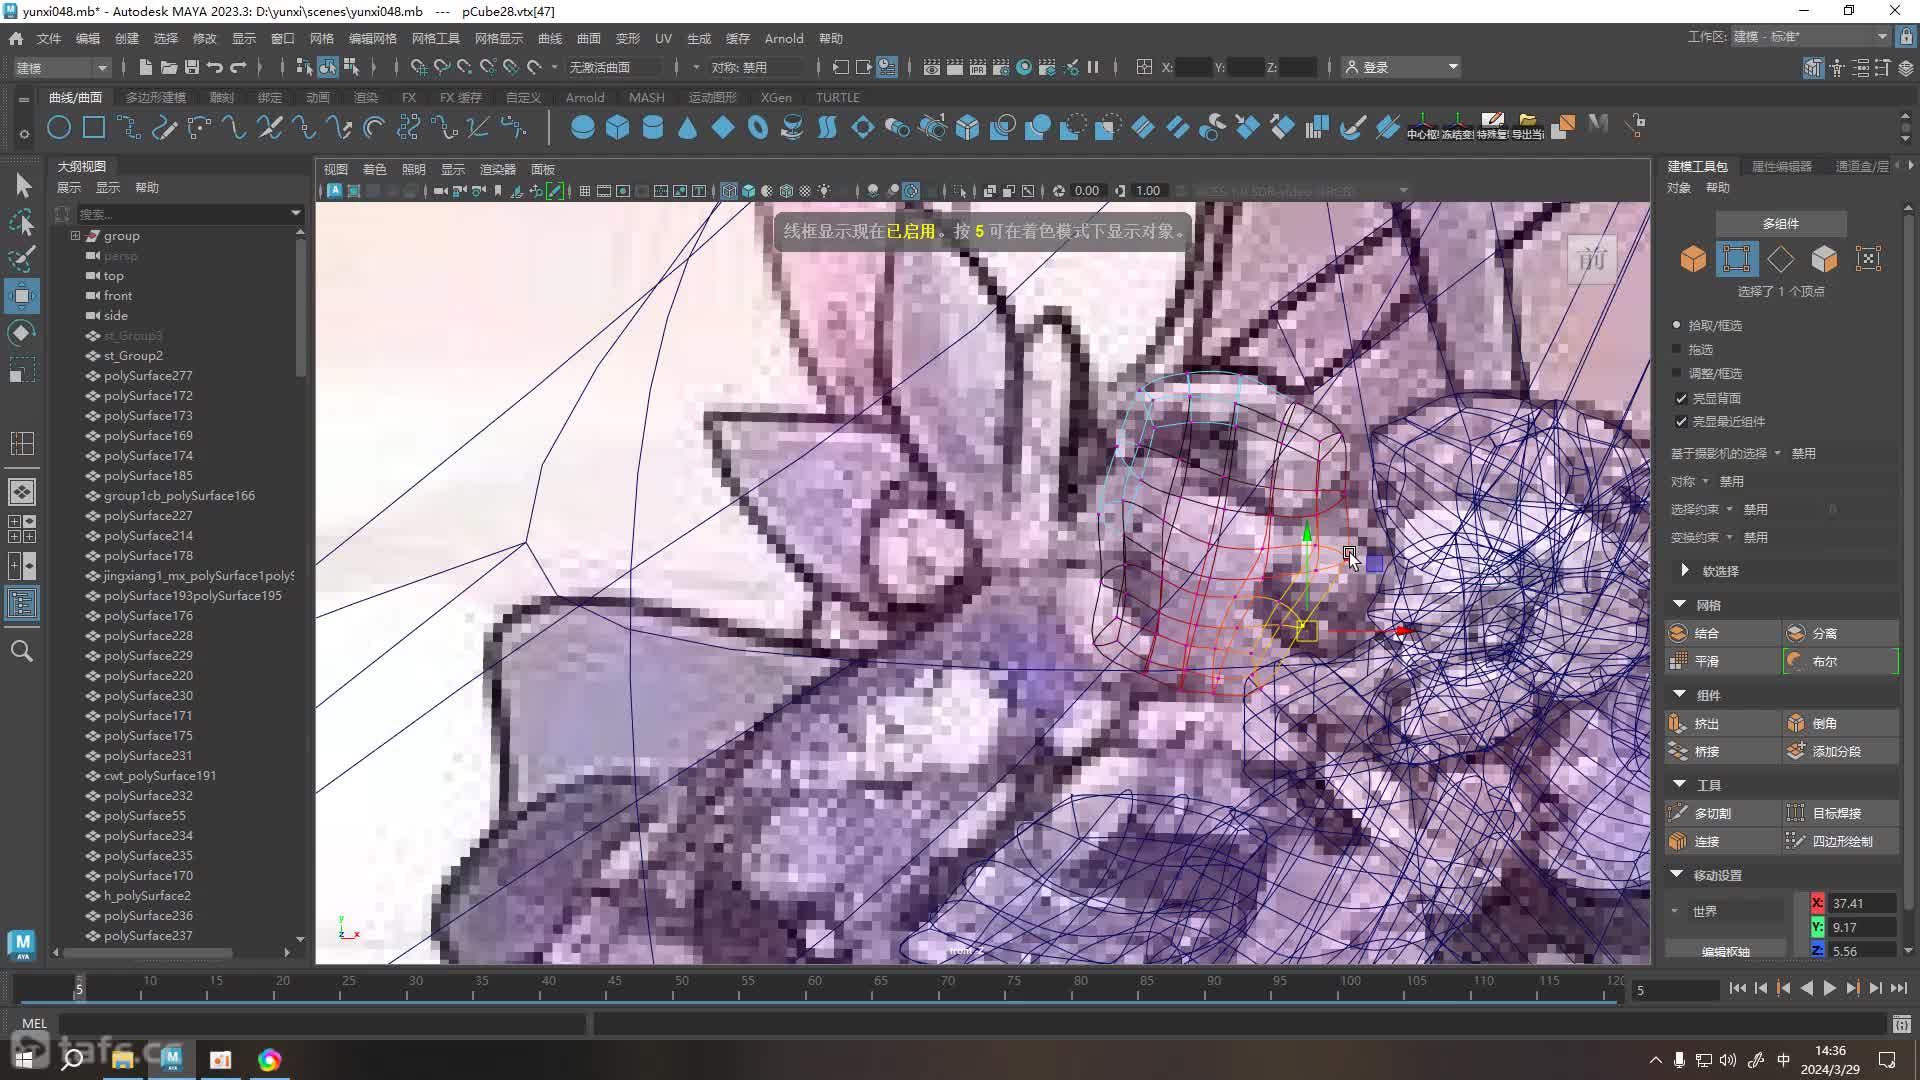The image size is (1920, 1080).
Task: Click the Undo icon in status line
Action: [x=214, y=67]
